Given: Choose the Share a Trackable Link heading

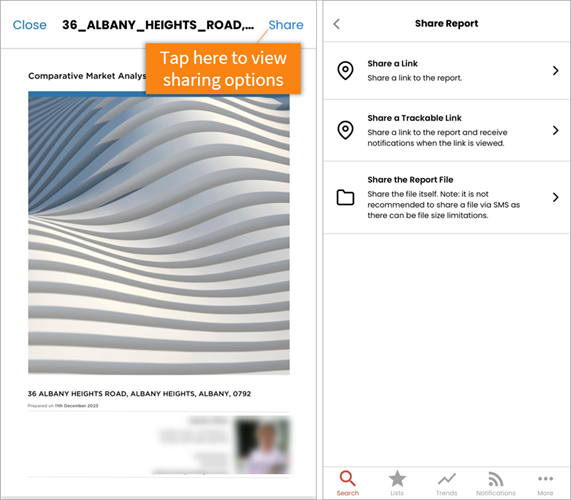Looking at the screenshot, I should pos(414,118).
